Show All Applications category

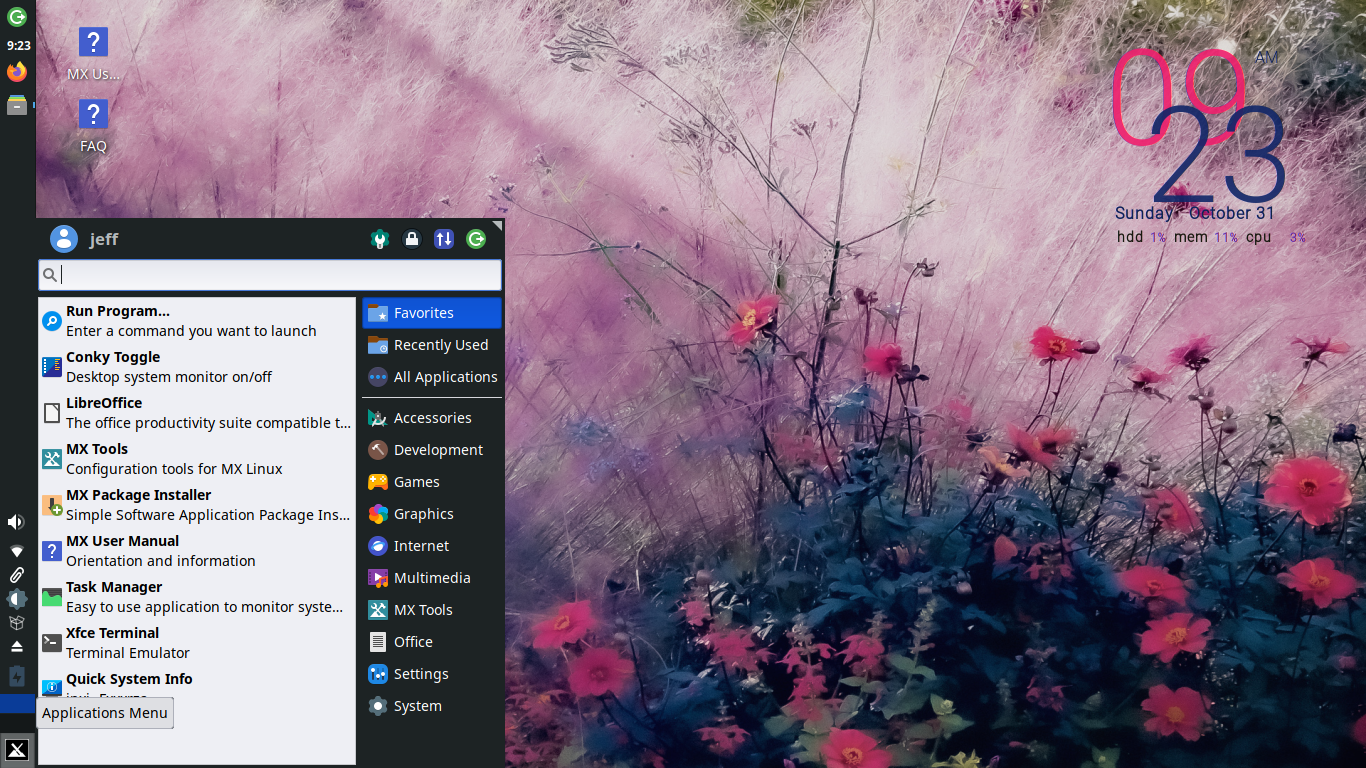432,377
